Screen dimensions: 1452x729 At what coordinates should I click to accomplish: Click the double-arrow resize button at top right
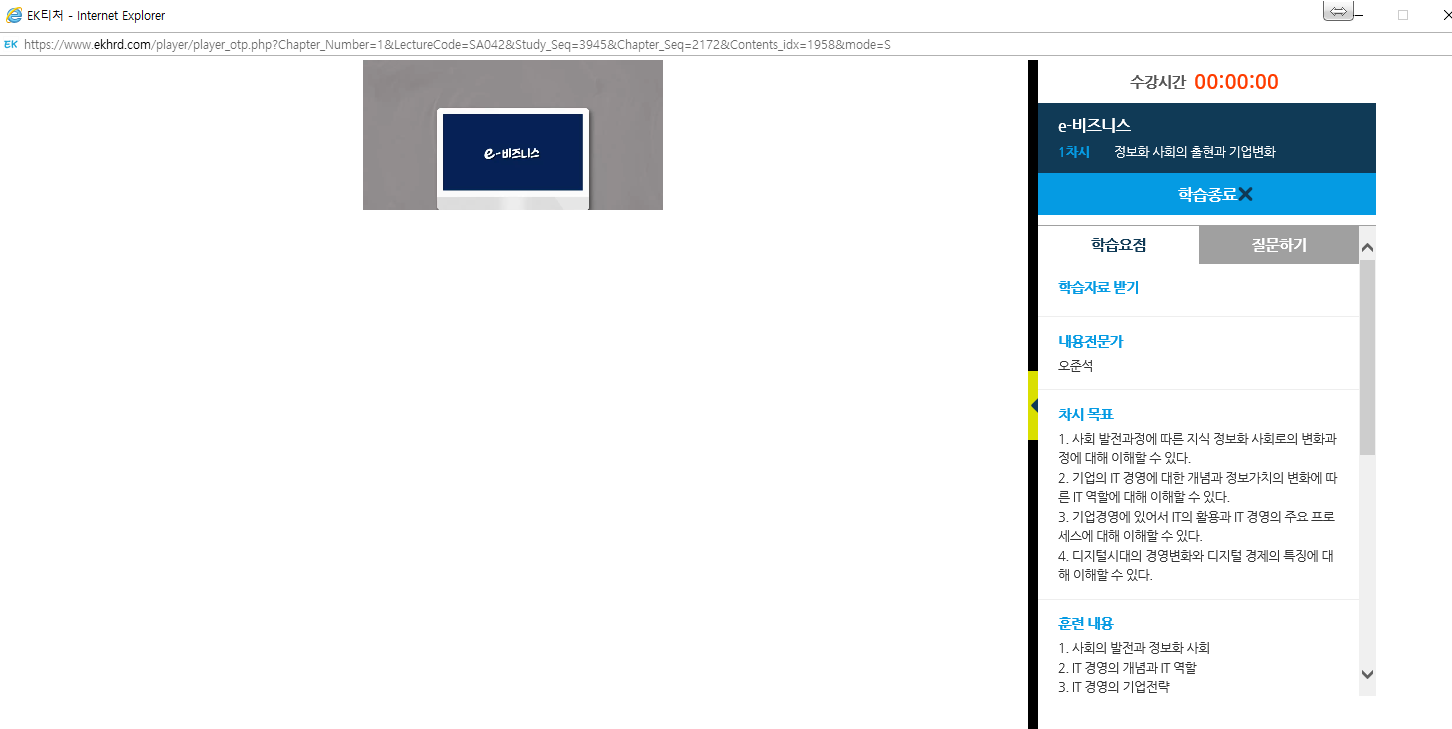(x=1338, y=11)
